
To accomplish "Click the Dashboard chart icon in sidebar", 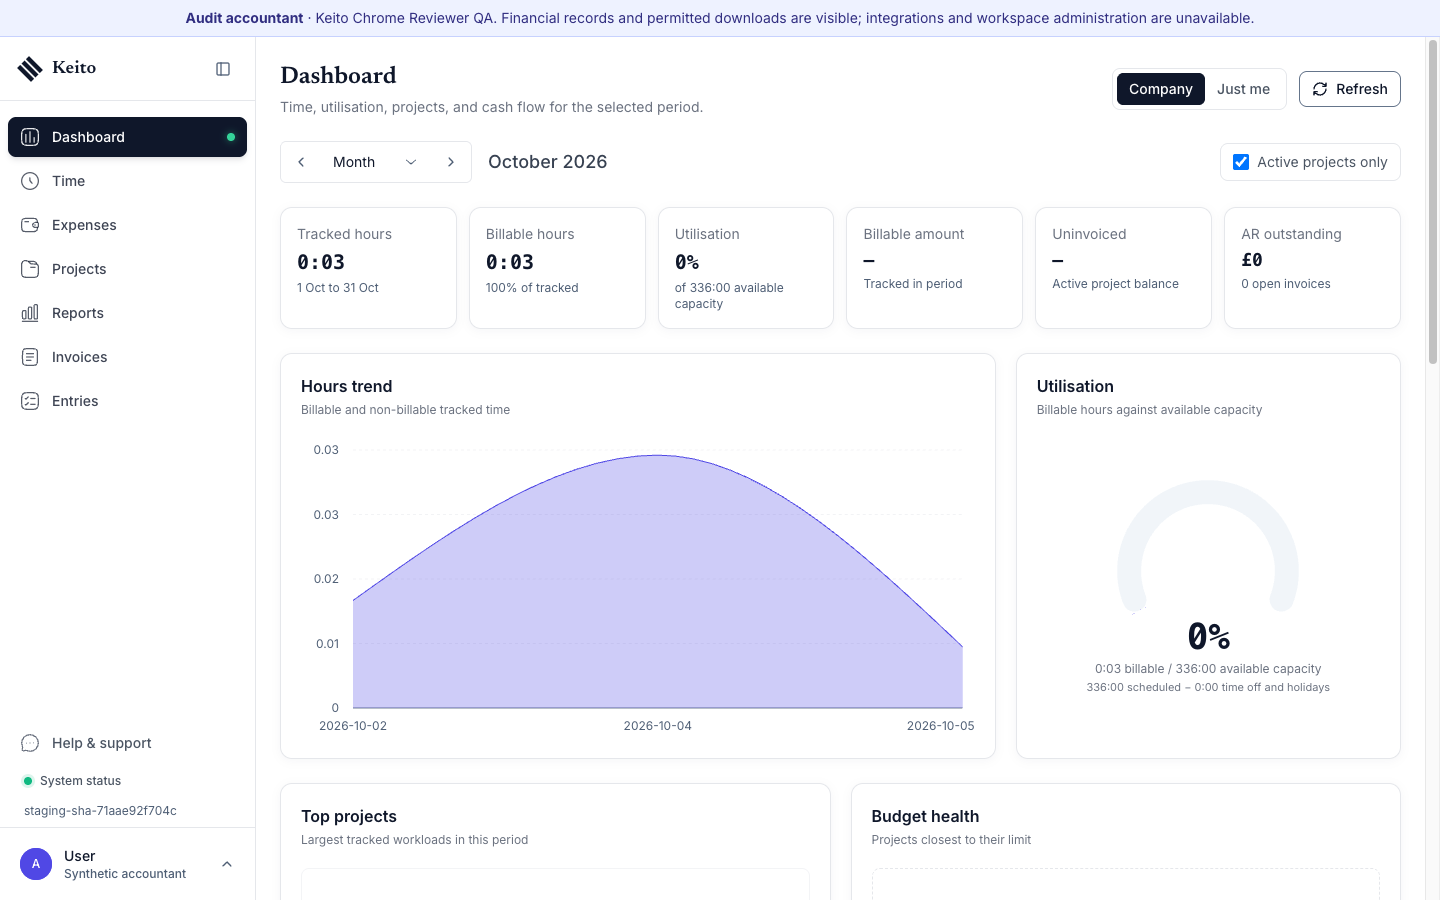I will [x=30, y=137].
